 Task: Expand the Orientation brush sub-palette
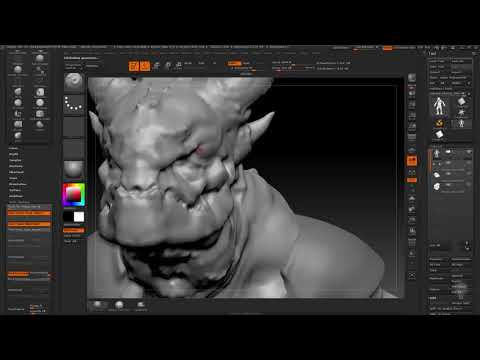pyautogui.click(x=17, y=184)
